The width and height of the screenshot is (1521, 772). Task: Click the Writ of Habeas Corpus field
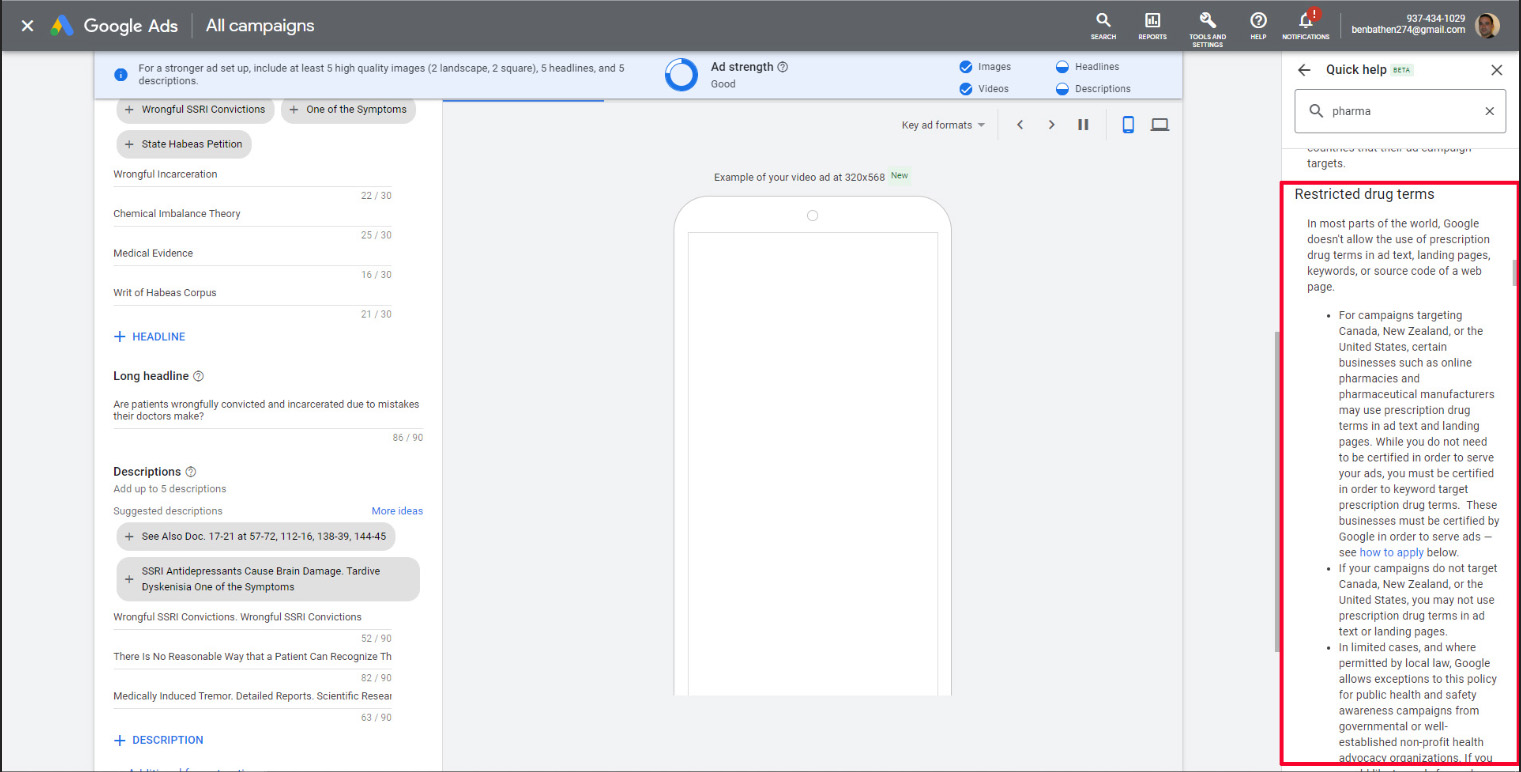pyautogui.click(x=250, y=293)
